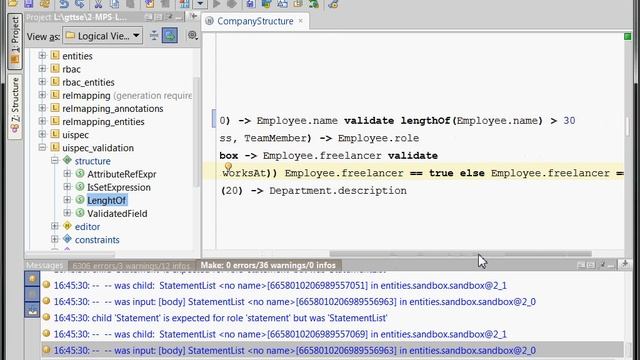Click the language icon beside rbac
Screen dimensions: 640x360
[x=55, y=69]
